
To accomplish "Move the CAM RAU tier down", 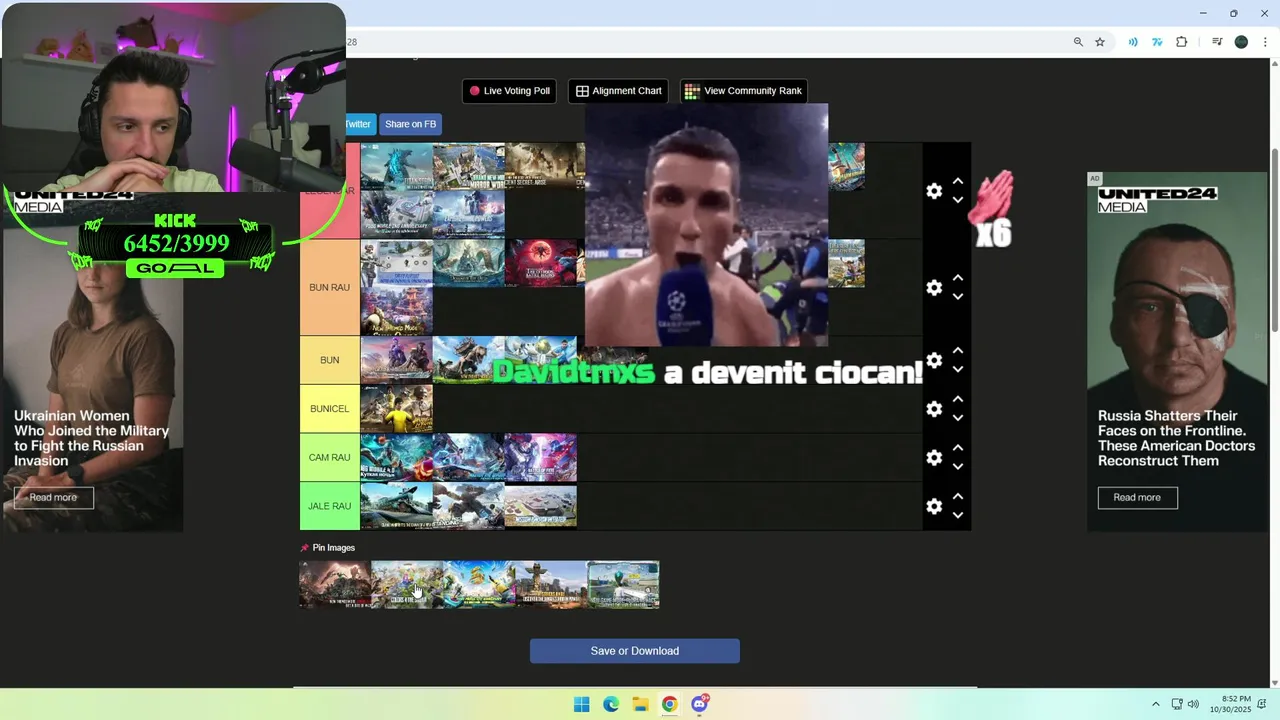I will 958,467.
